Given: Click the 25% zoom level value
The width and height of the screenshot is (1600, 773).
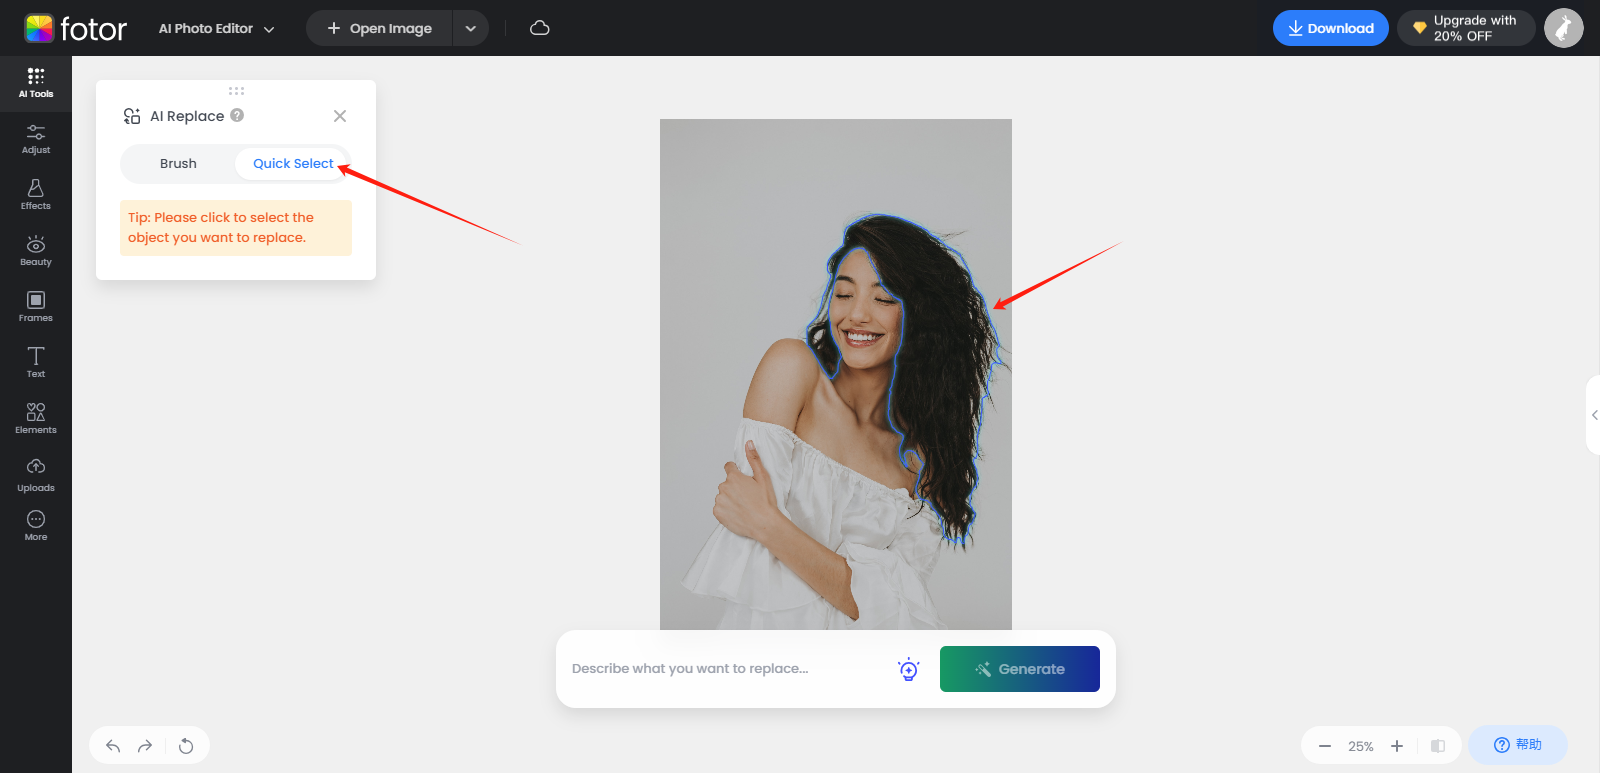Looking at the screenshot, I should point(1361,746).
